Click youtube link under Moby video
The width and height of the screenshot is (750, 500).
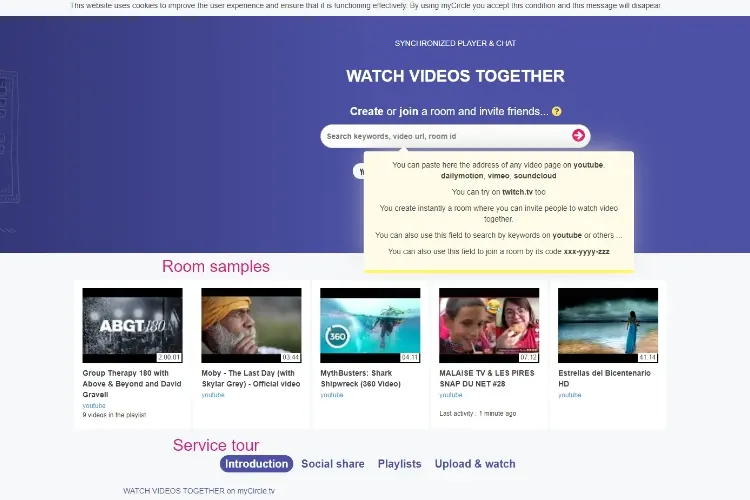[x=213, y=395]
